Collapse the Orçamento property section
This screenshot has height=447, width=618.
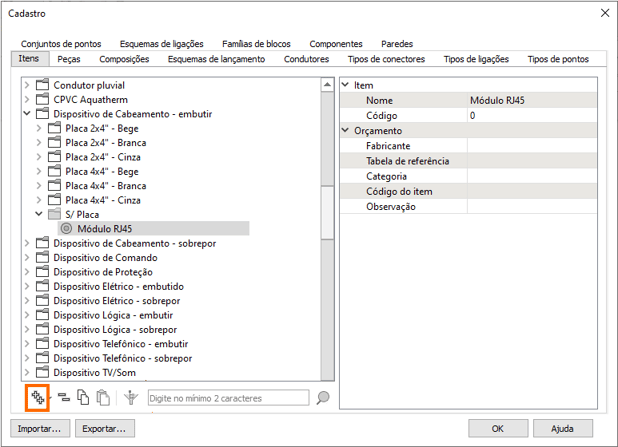click(346, 131)
